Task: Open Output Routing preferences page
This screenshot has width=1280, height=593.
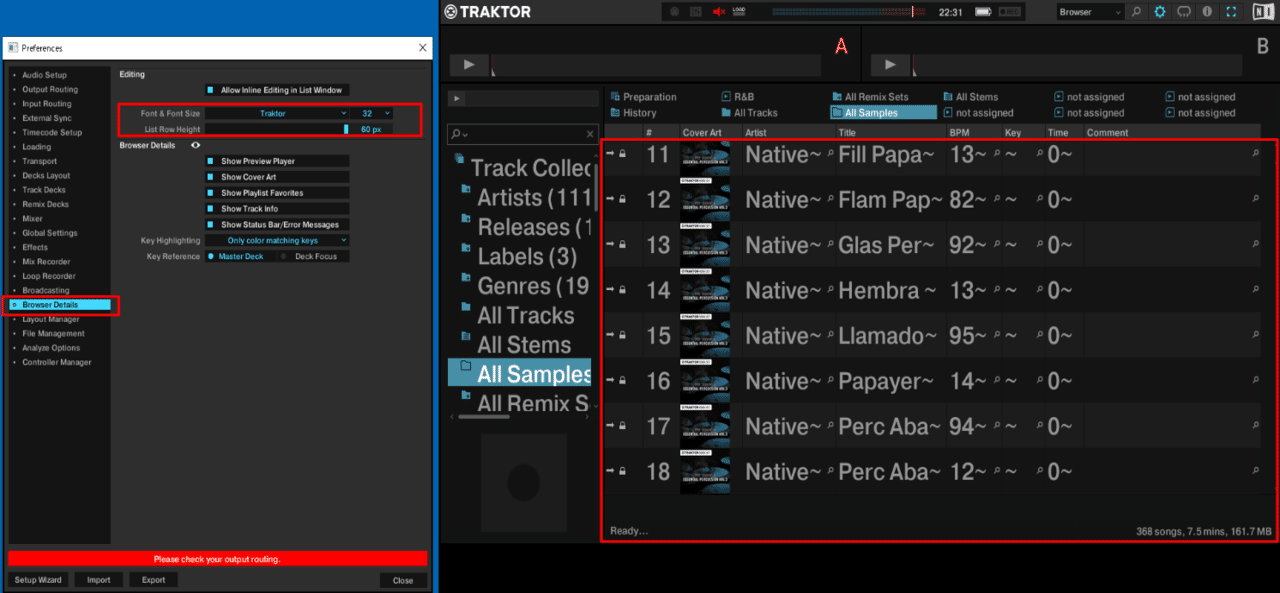Action: click(x=50, y=90)
